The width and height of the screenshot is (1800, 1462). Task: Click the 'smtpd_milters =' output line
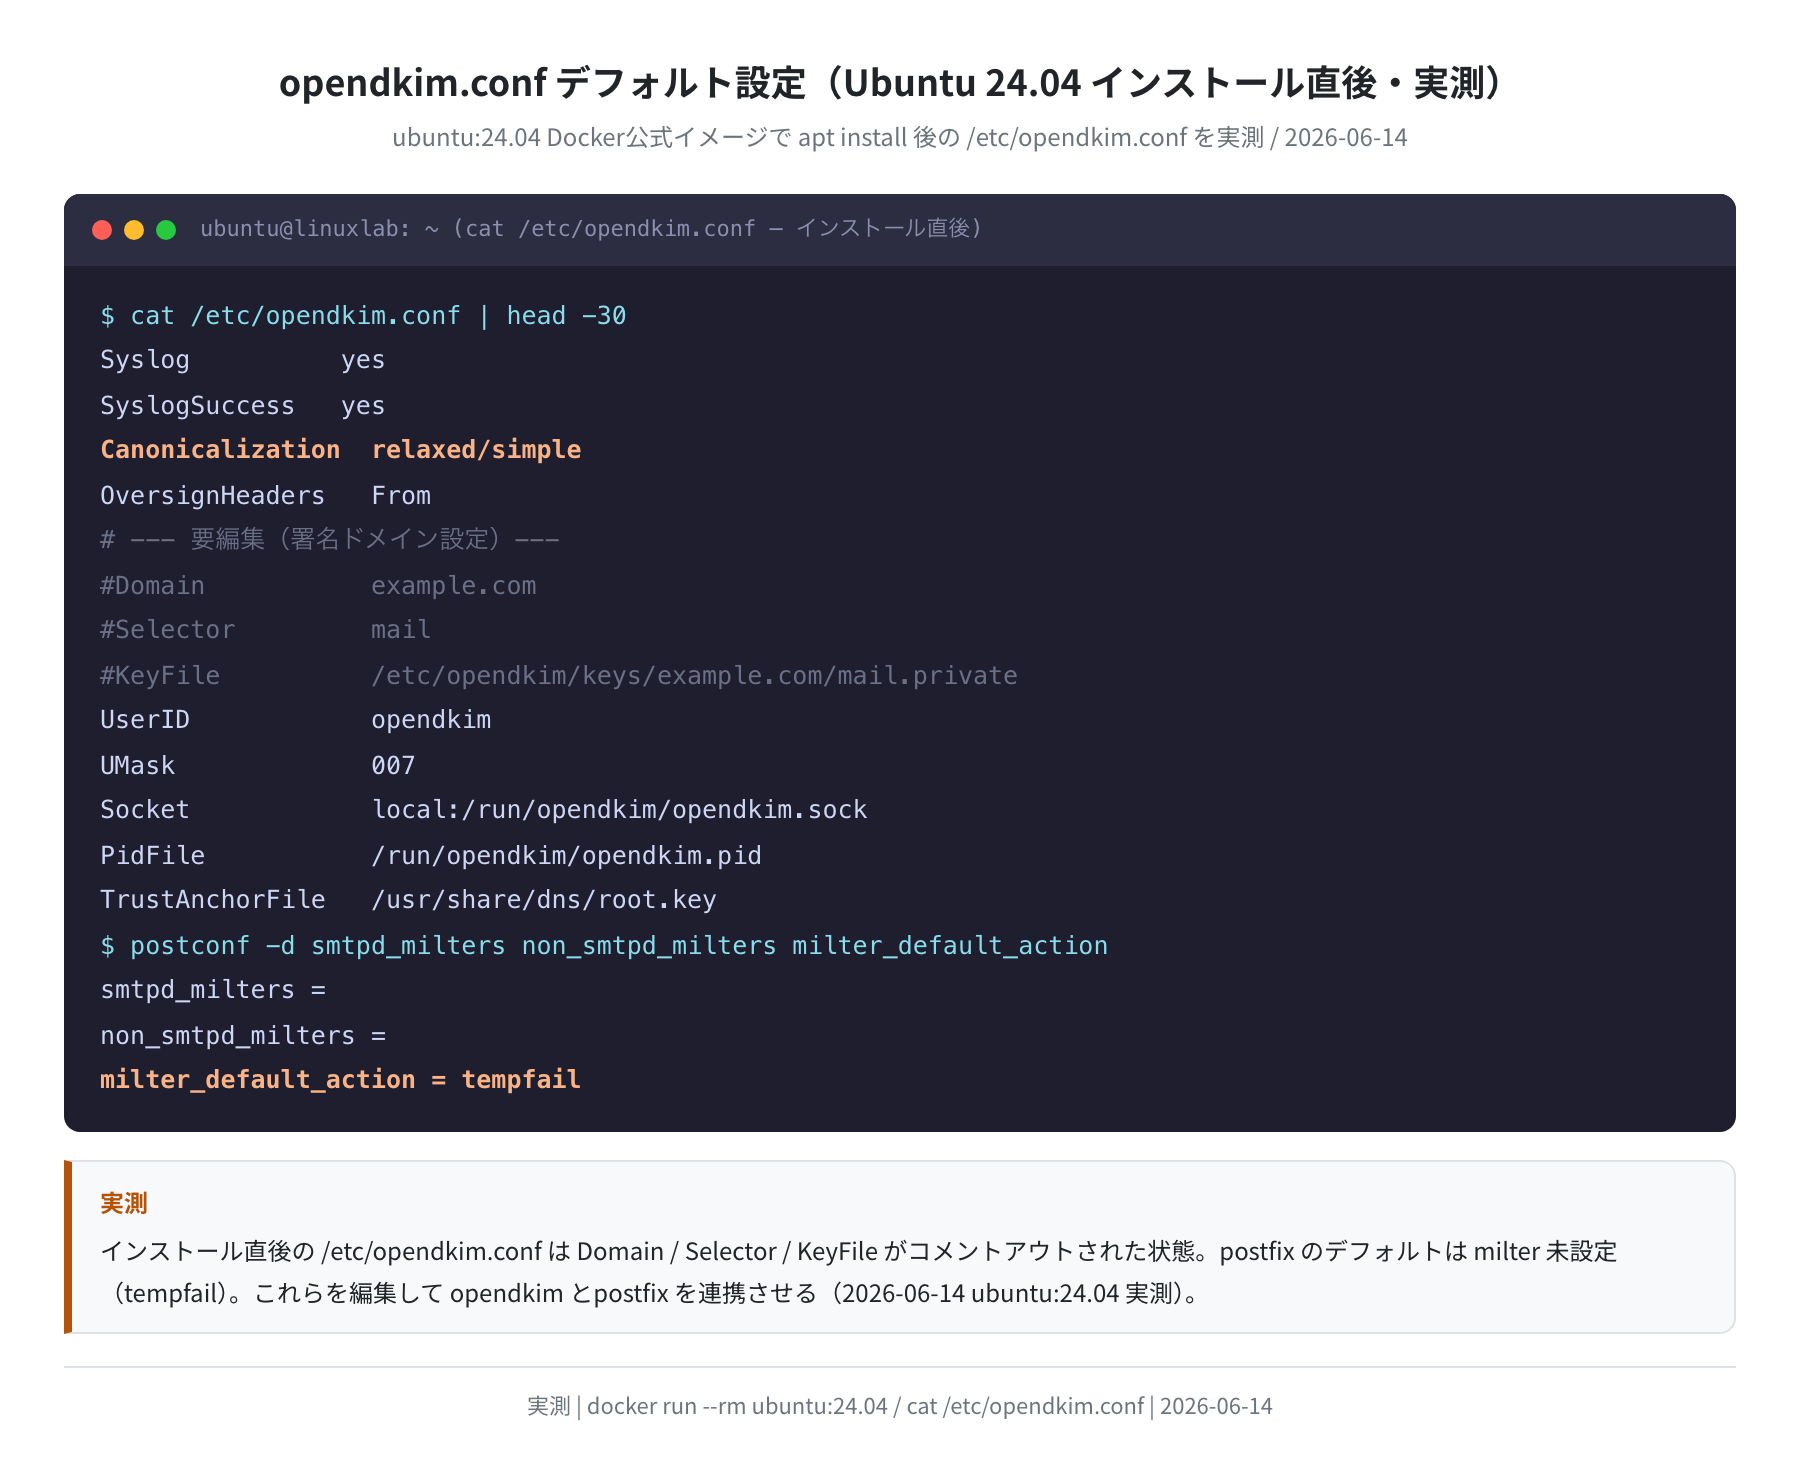pos(213,990)
